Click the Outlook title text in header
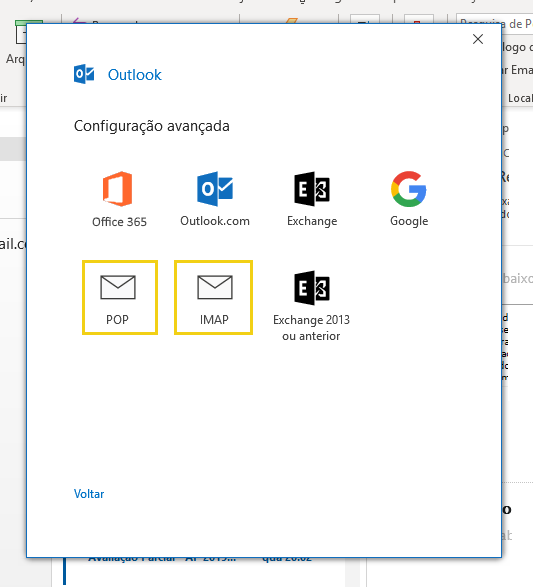533x587 pixels. [x=135, y=75]
